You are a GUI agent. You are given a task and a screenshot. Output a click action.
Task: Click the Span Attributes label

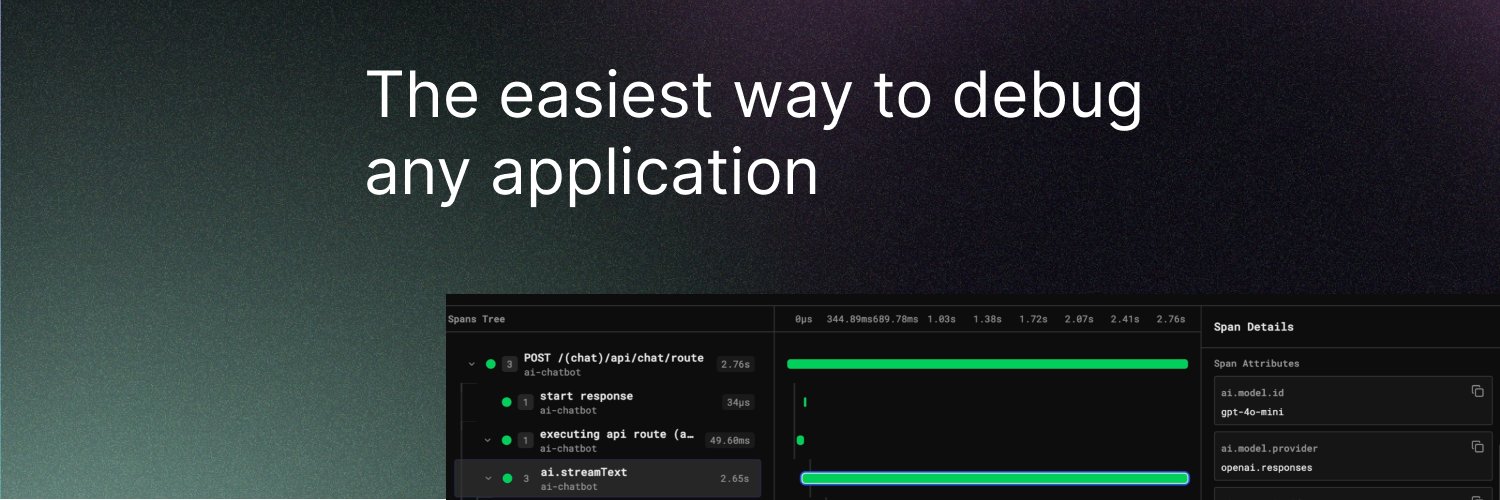pos(1256,363)
